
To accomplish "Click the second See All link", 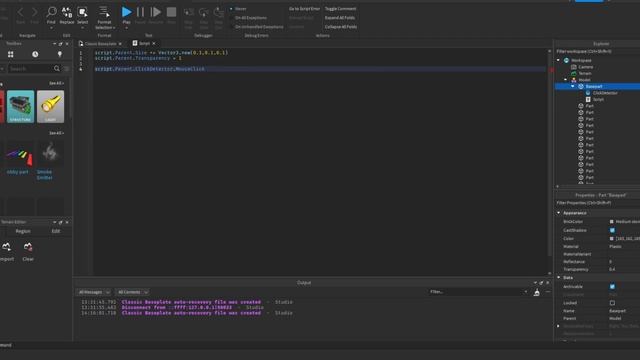I will coord(56,133).
